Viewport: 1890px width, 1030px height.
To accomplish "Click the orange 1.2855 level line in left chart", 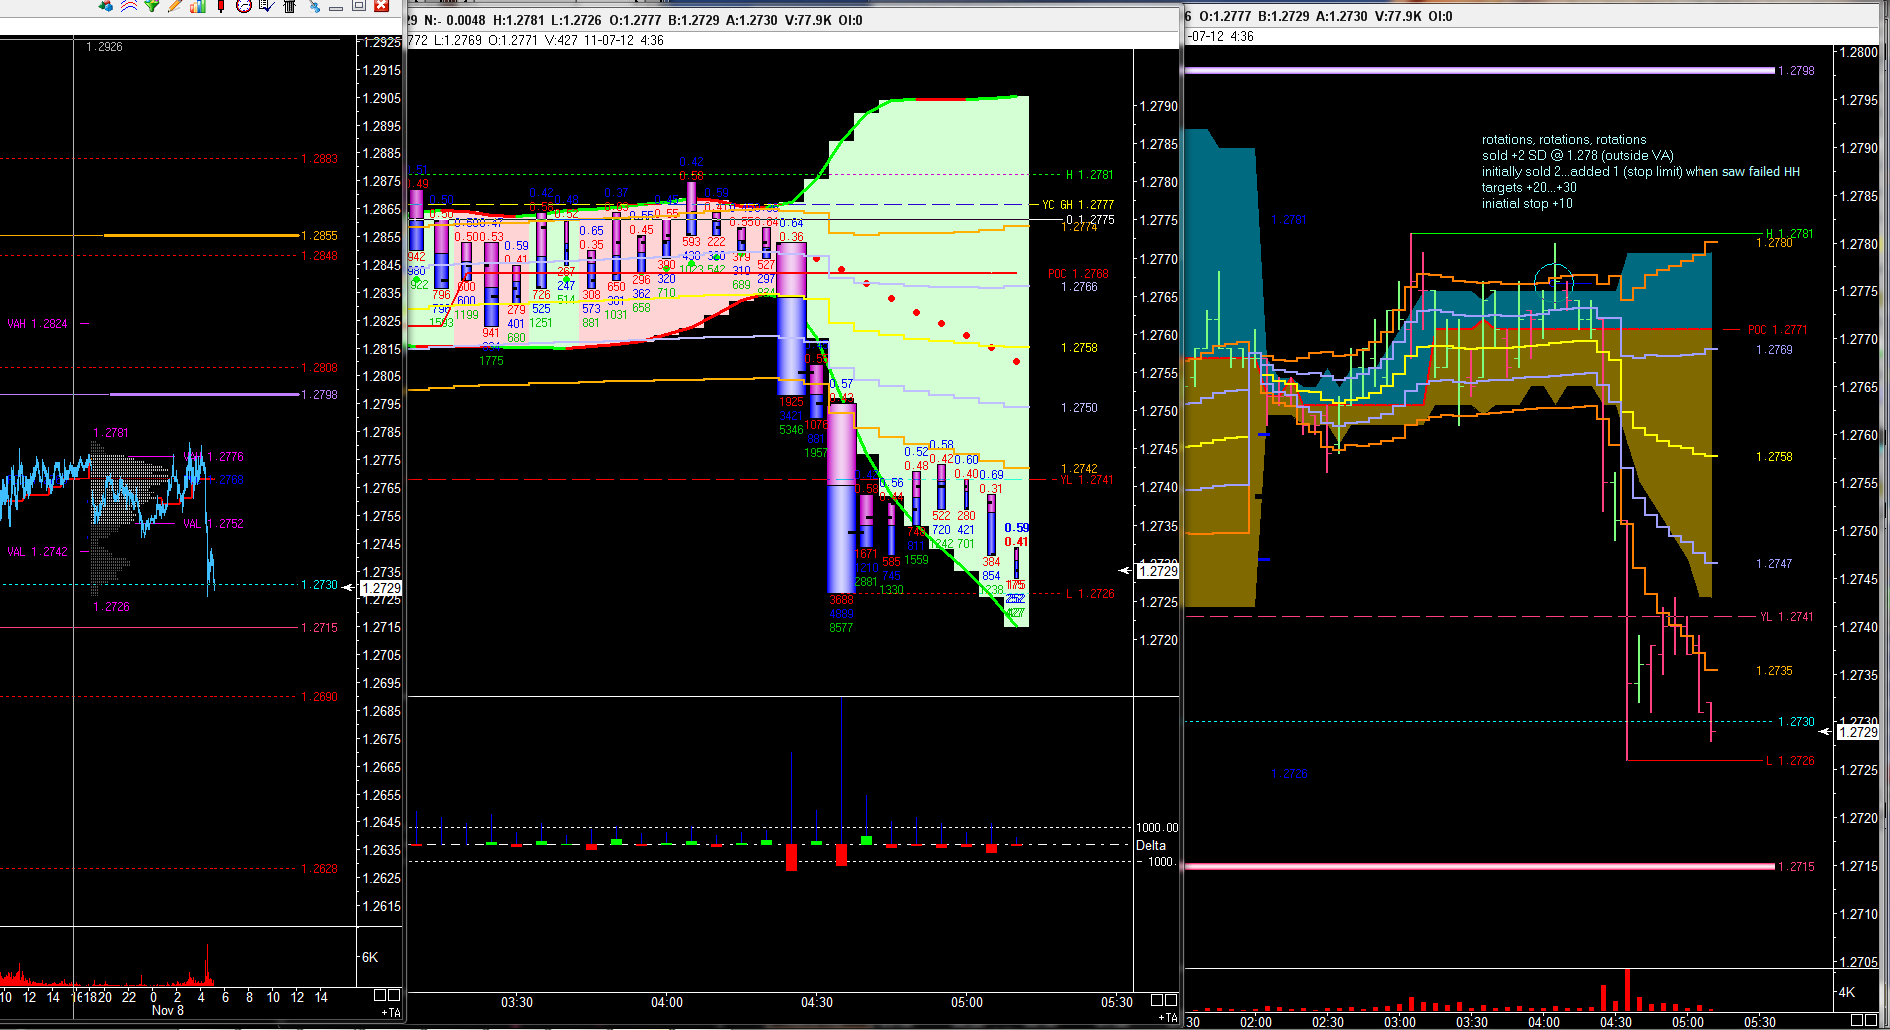I will 202,236.
